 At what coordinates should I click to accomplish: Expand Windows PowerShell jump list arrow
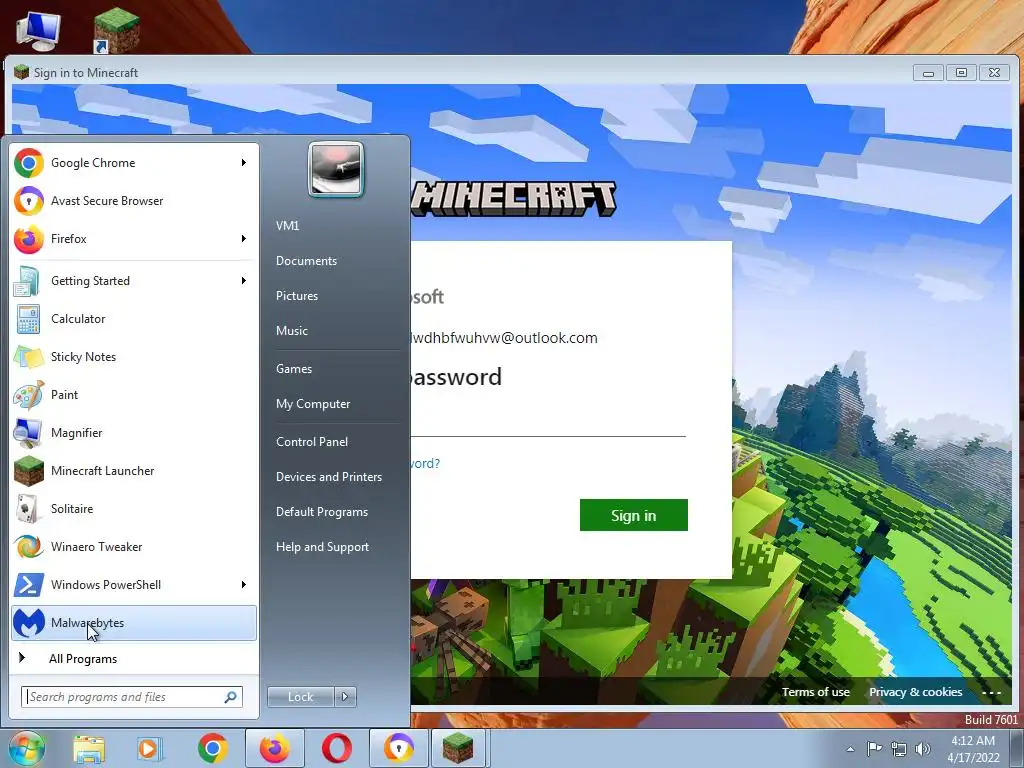pyautogui.click(x=244, y=584)
